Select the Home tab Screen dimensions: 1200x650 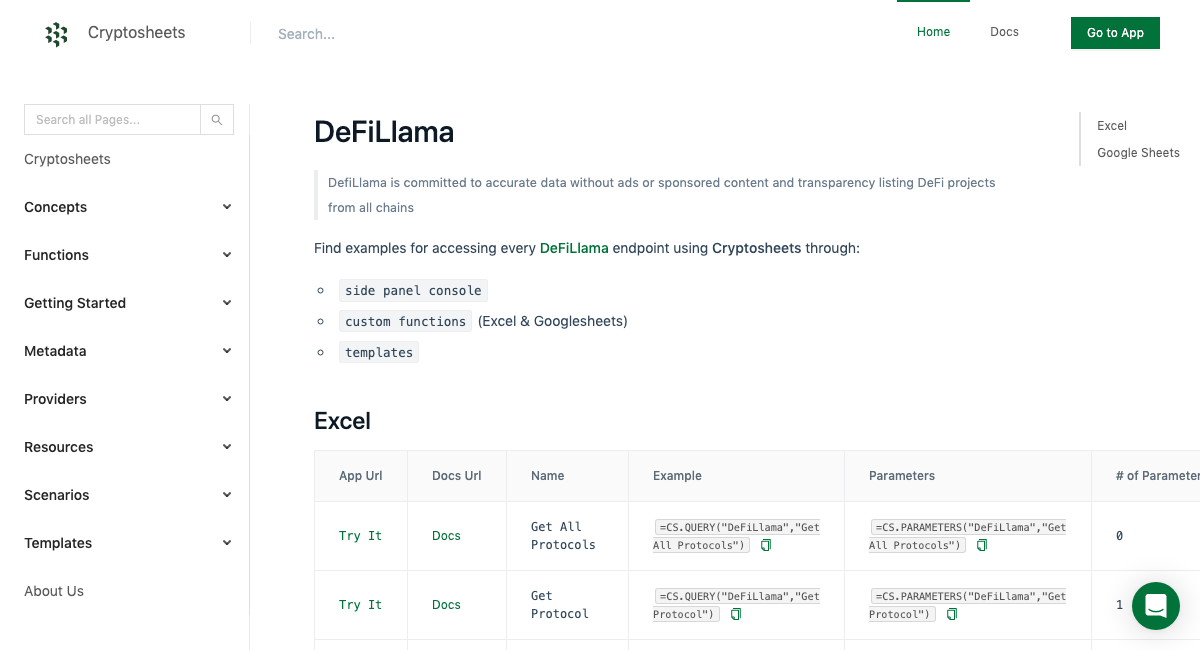click(933, 31)
